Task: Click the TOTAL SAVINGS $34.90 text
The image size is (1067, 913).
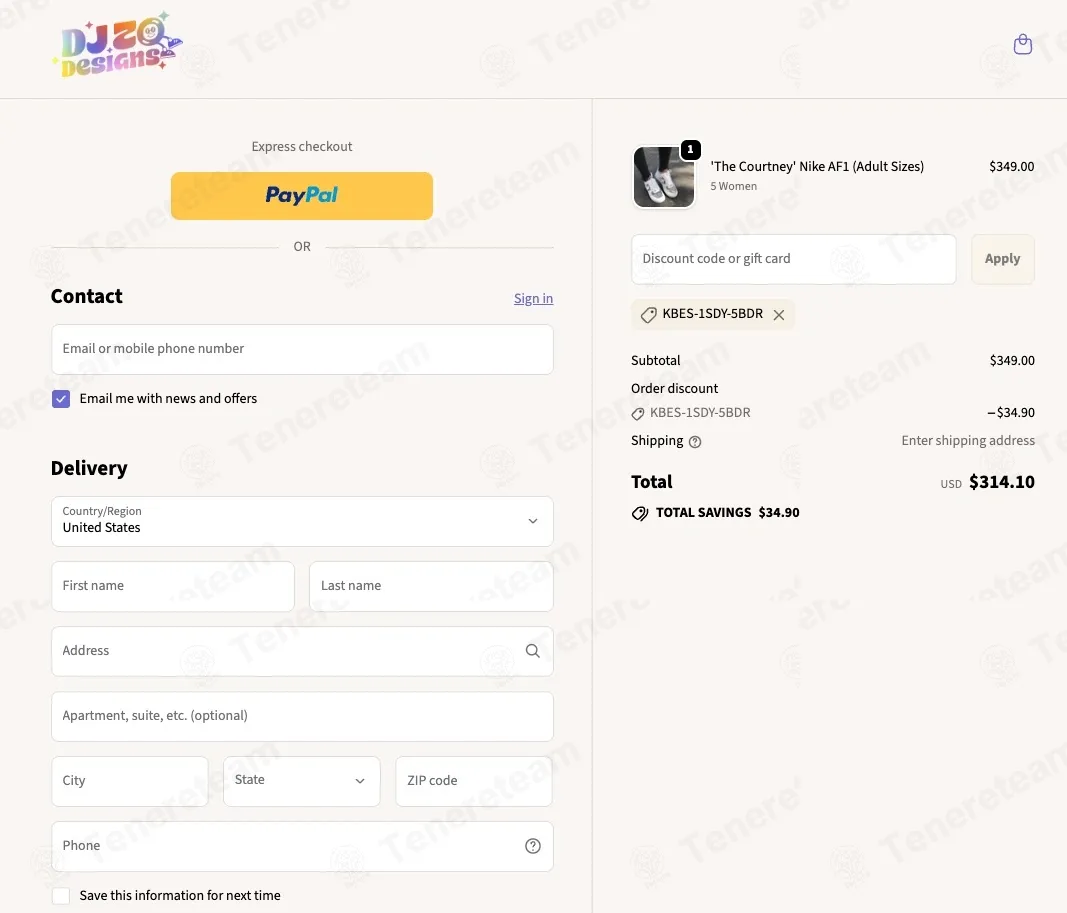Action: point(727,513)
